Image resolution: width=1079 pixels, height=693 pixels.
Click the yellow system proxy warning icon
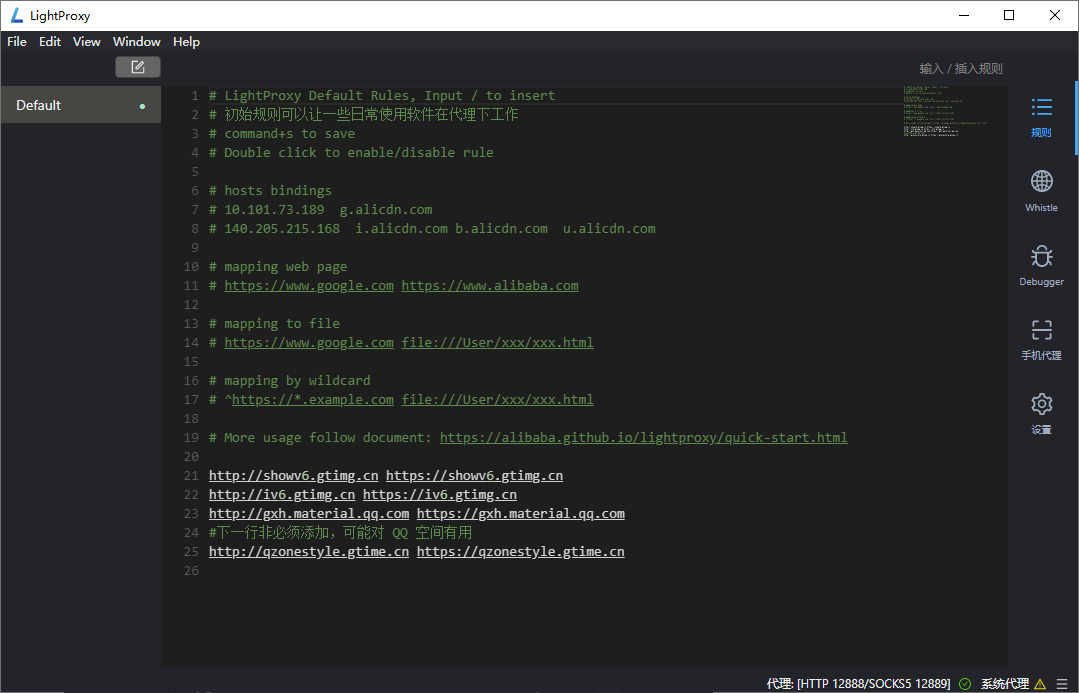pos(1040,684)
